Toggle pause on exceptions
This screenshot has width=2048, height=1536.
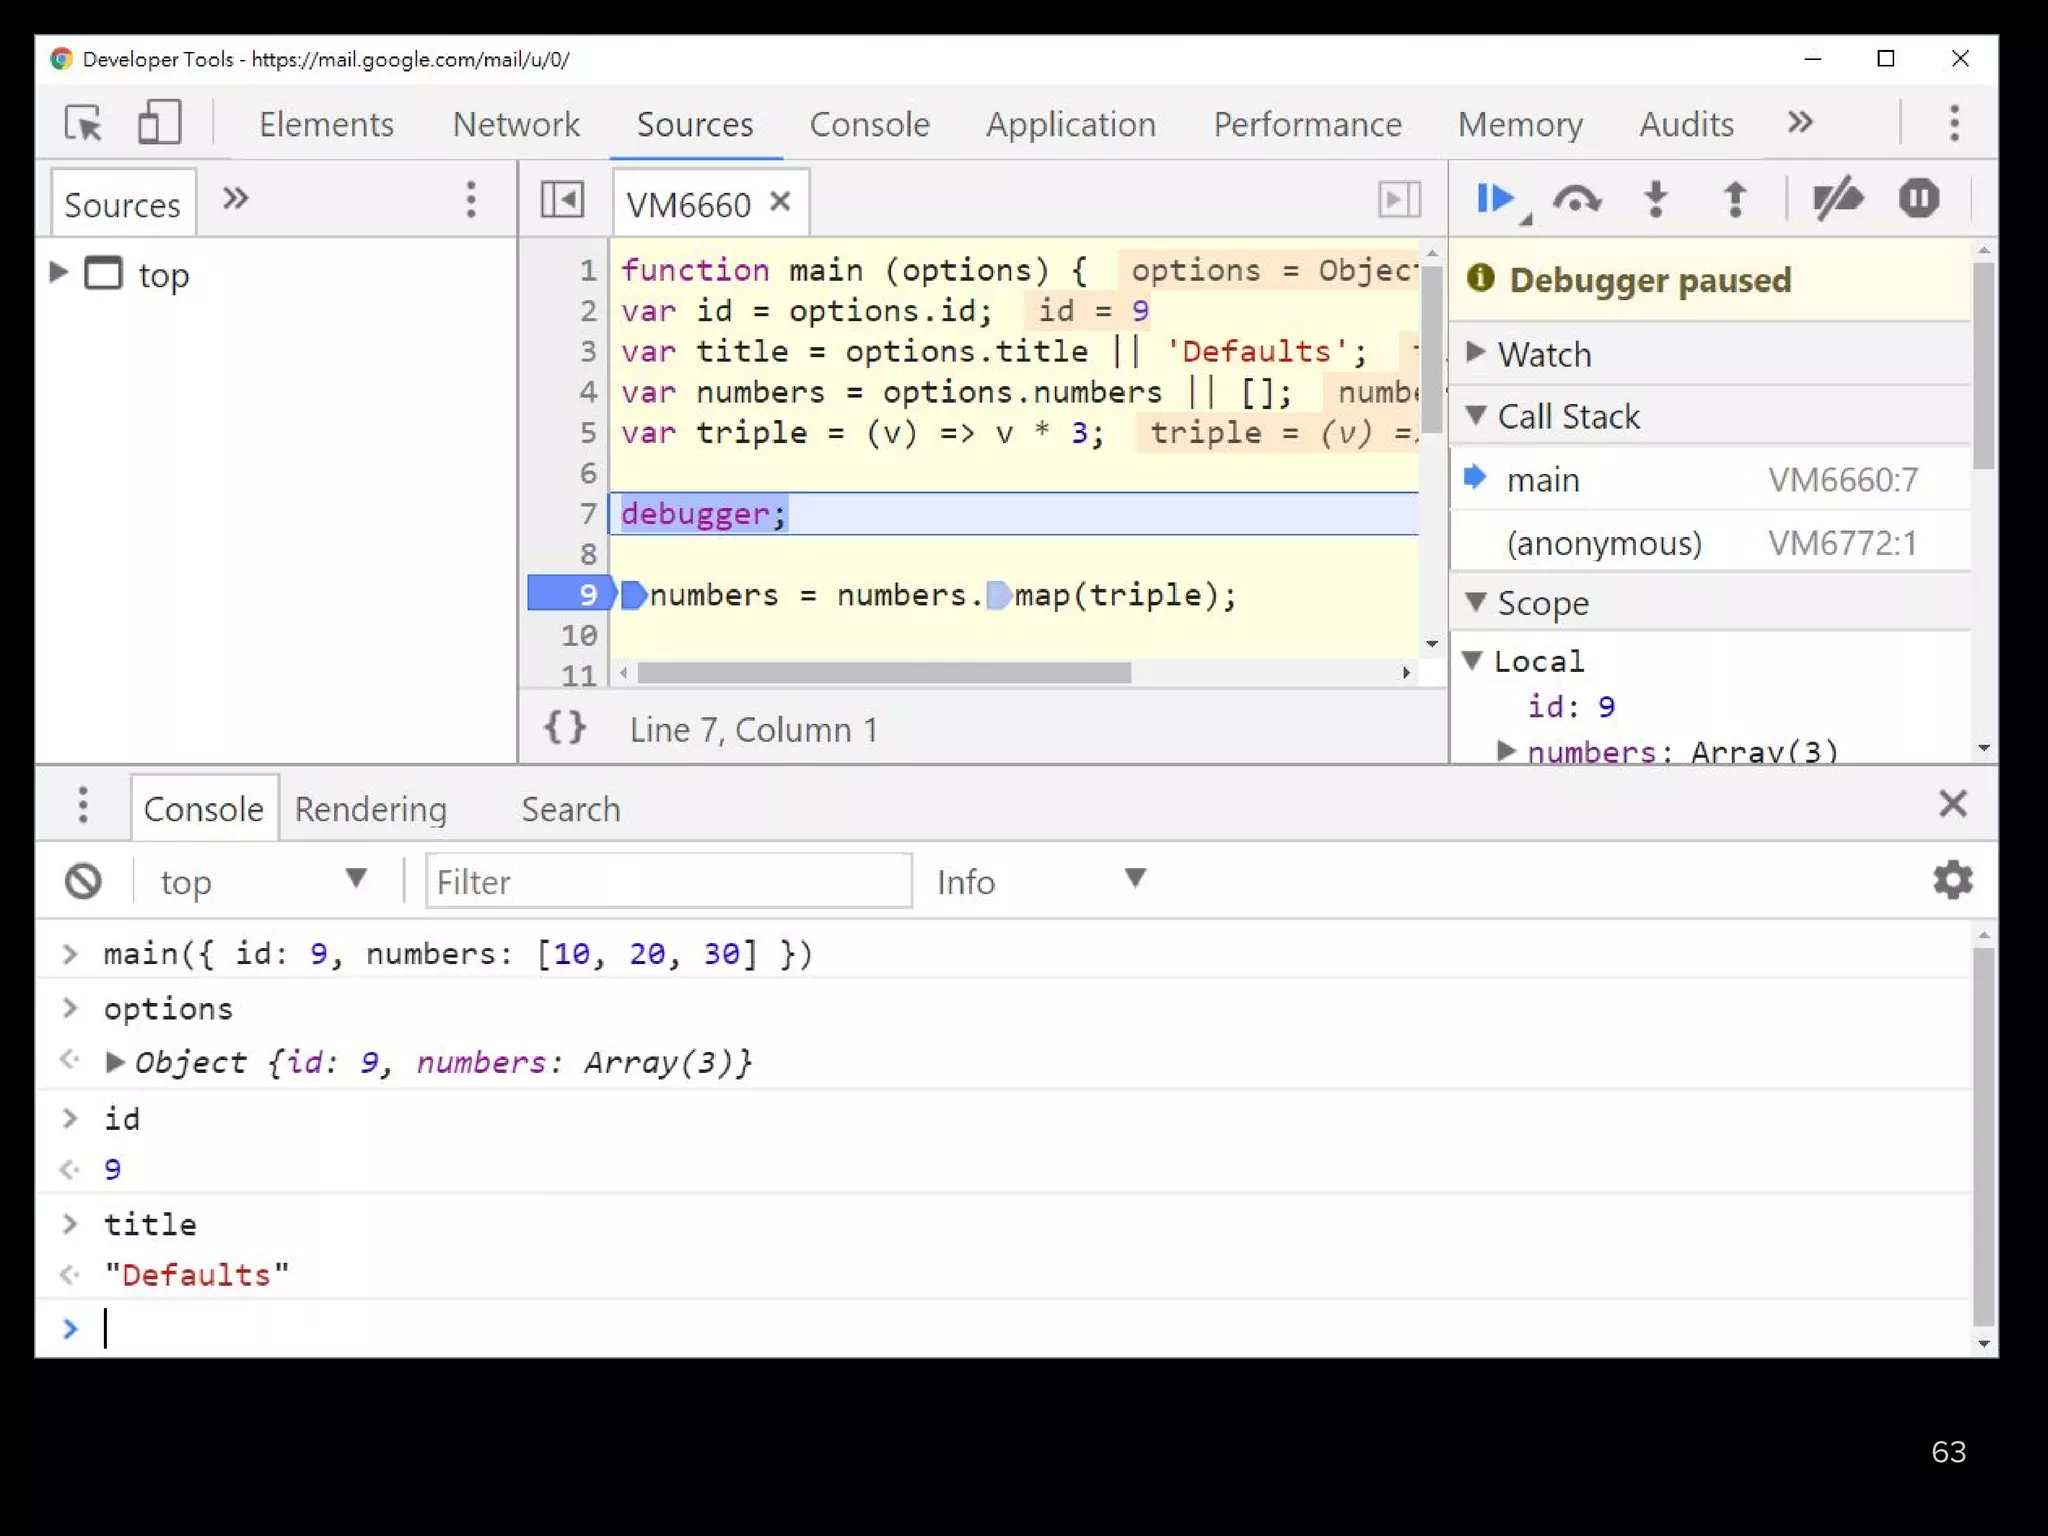tap(1918, 199)
